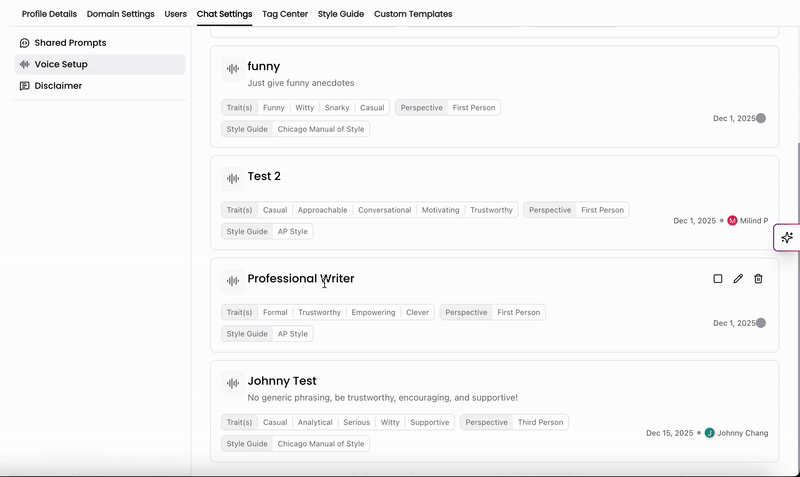Select the Chat Settings tab
The height and width of the screenshot is (477, 800).
pos(224,14)
